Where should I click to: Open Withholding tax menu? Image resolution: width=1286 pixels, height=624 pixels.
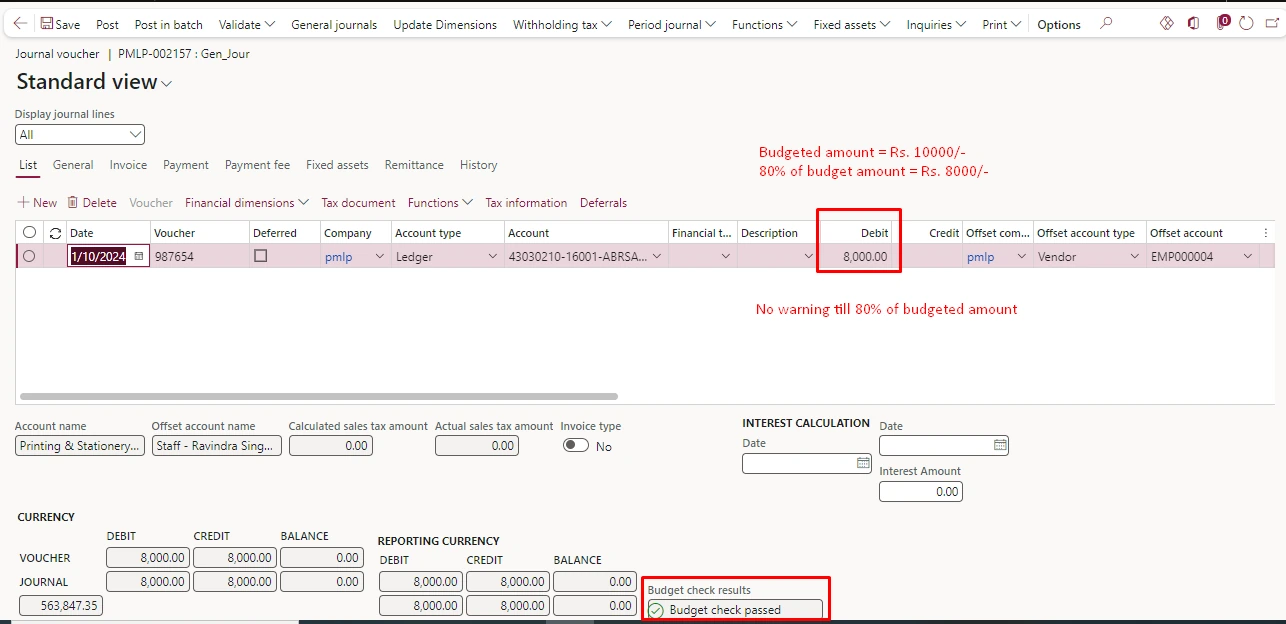tap(562, 24)
